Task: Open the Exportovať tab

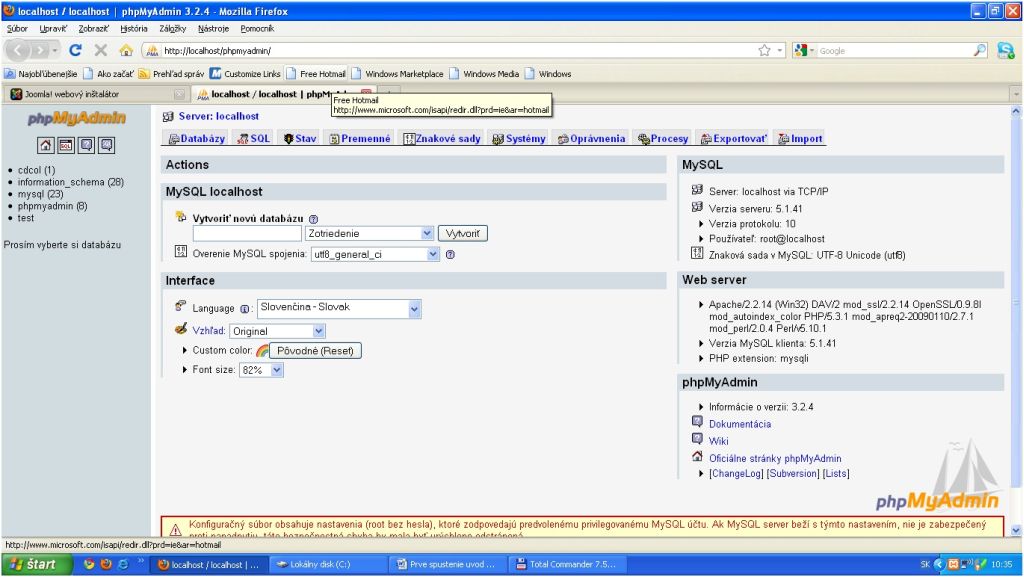Action: coord(734,138)
